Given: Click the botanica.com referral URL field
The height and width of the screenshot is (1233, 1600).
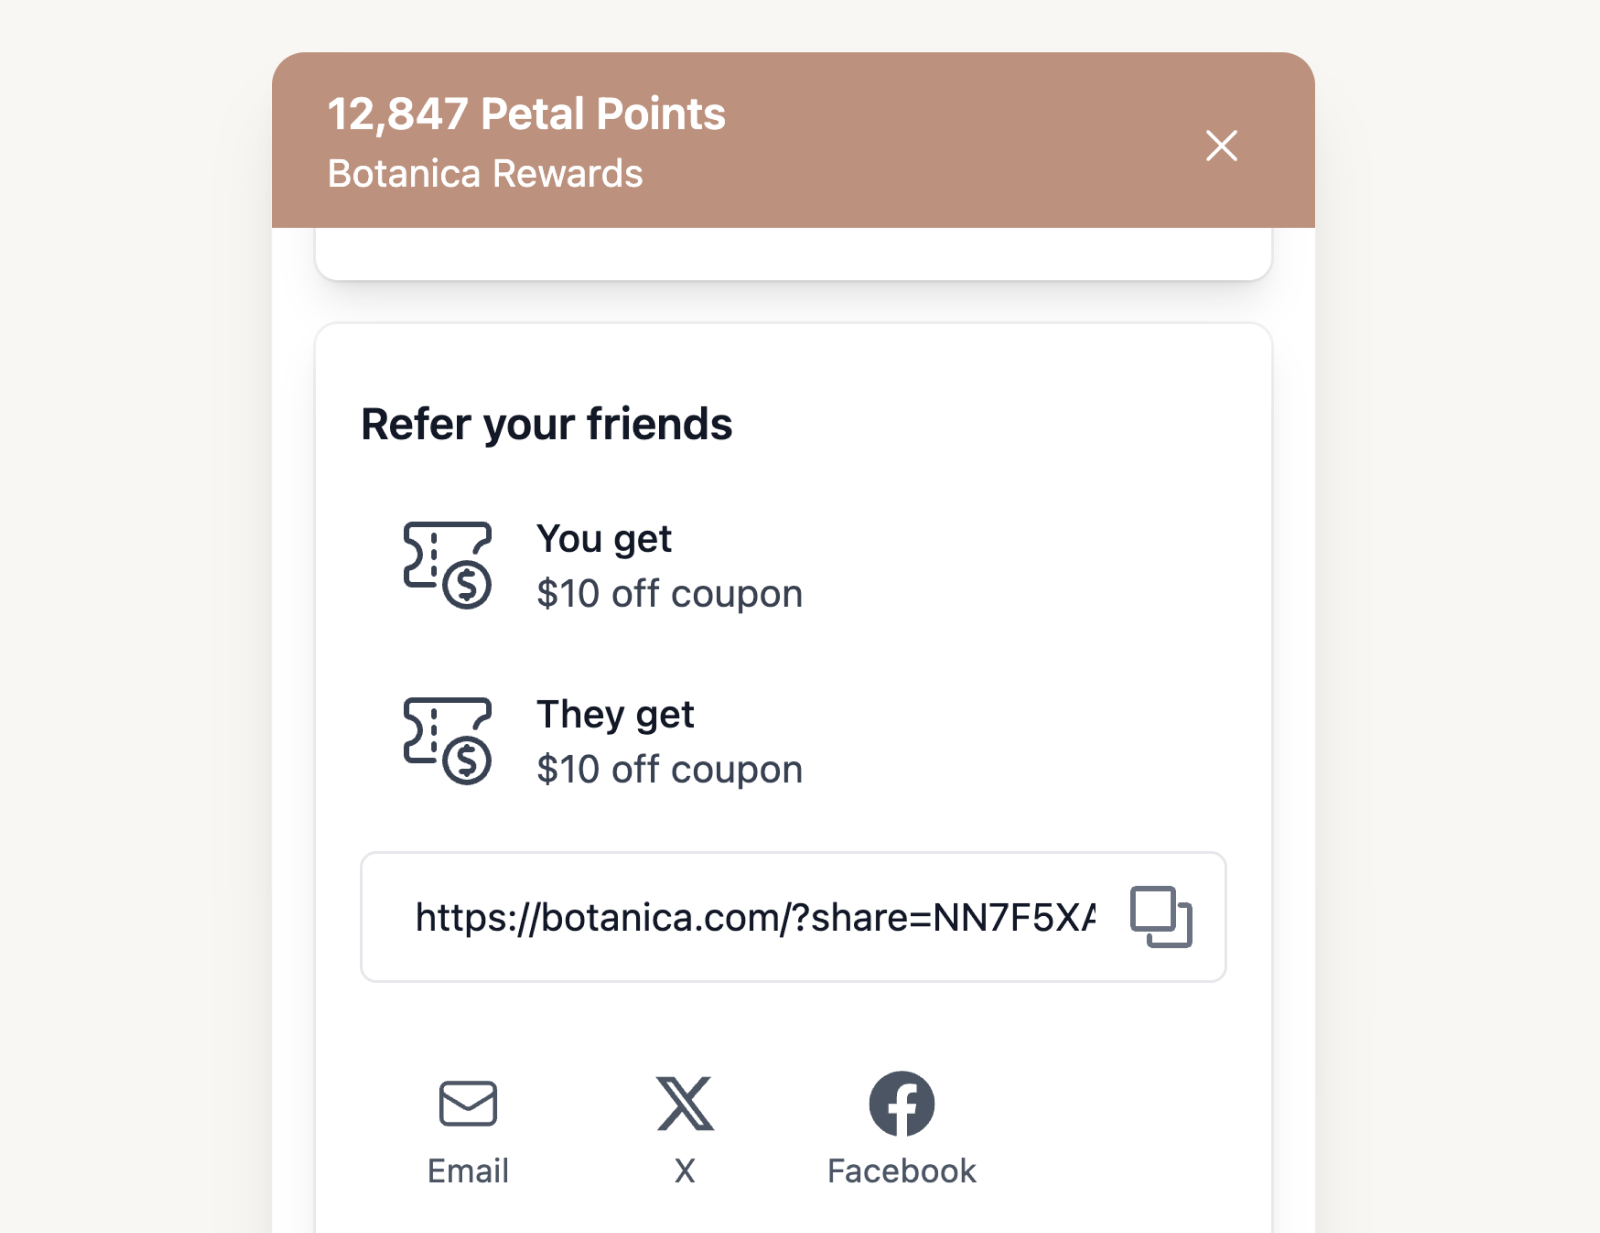Looking at the screenshot, I should pyautogui.click(x=754, y=917).
